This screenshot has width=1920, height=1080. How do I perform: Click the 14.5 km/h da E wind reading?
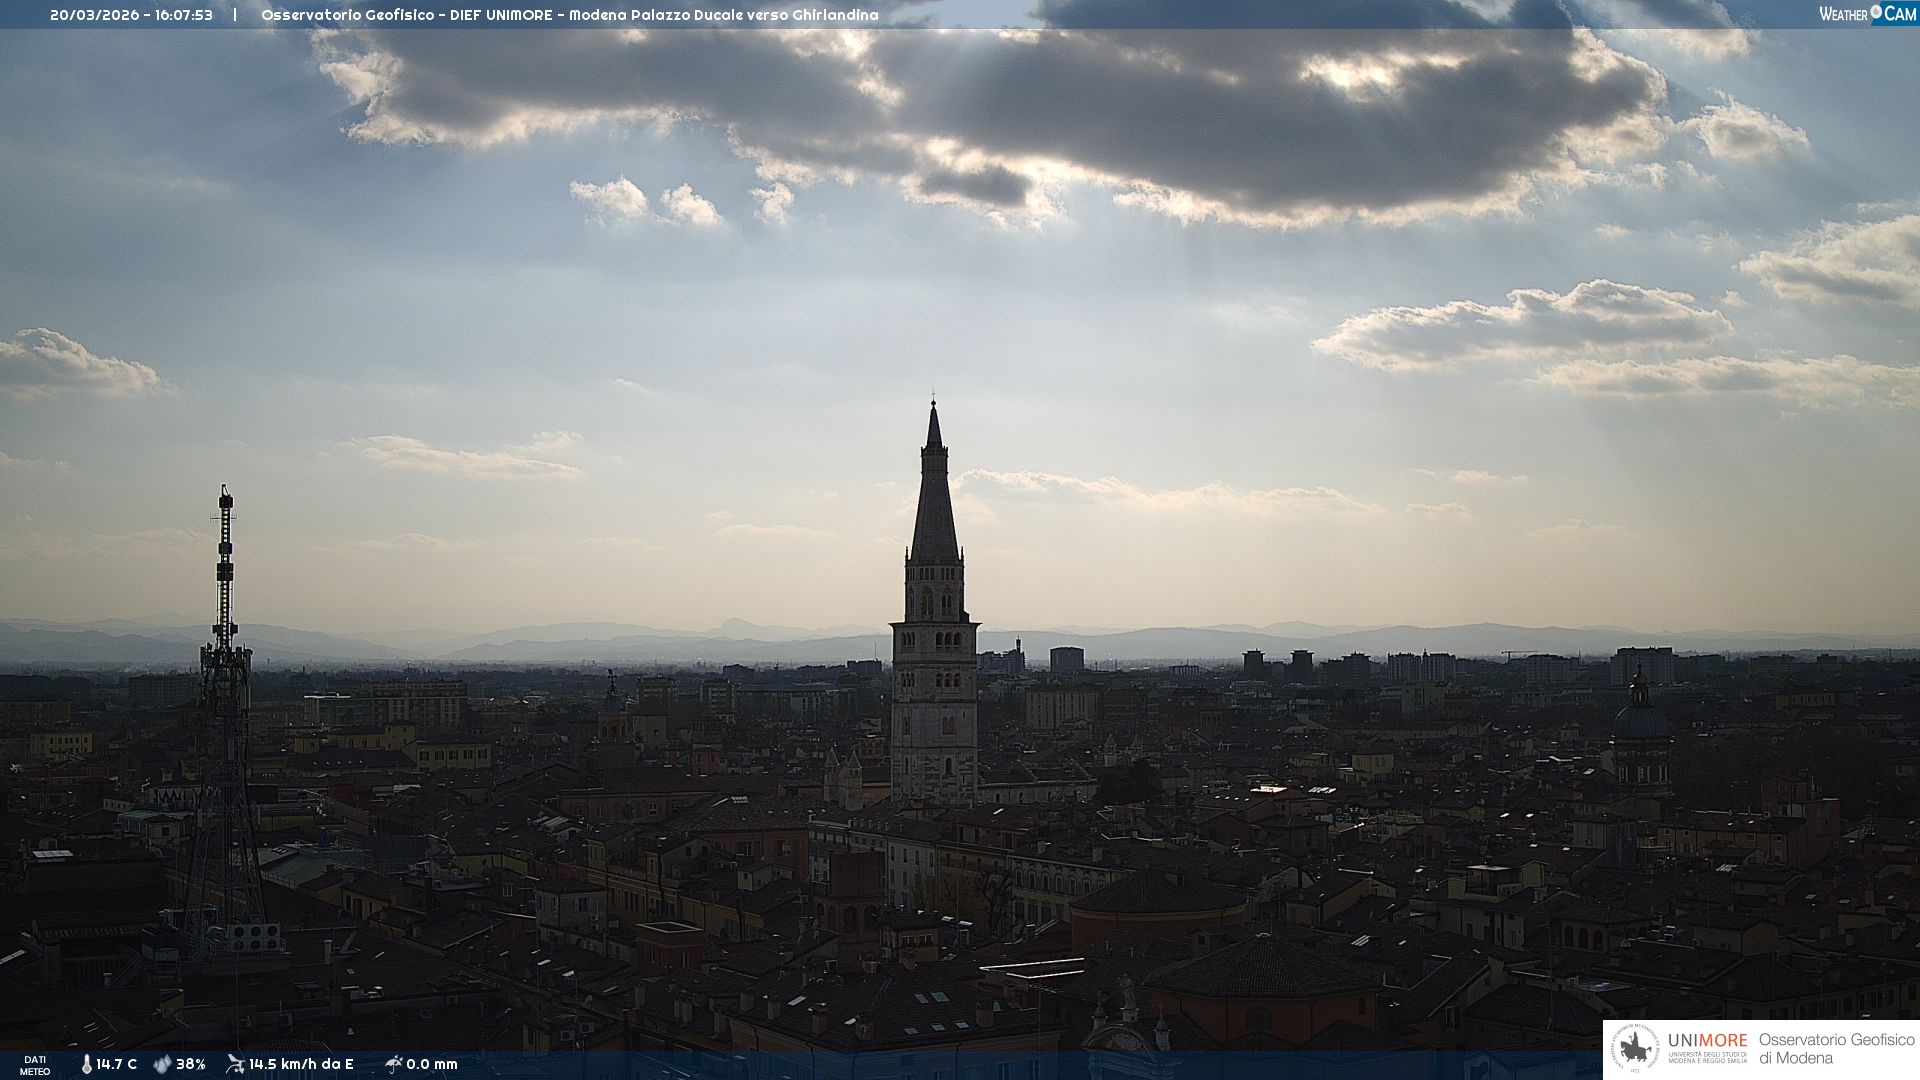tap(301, 1064)
